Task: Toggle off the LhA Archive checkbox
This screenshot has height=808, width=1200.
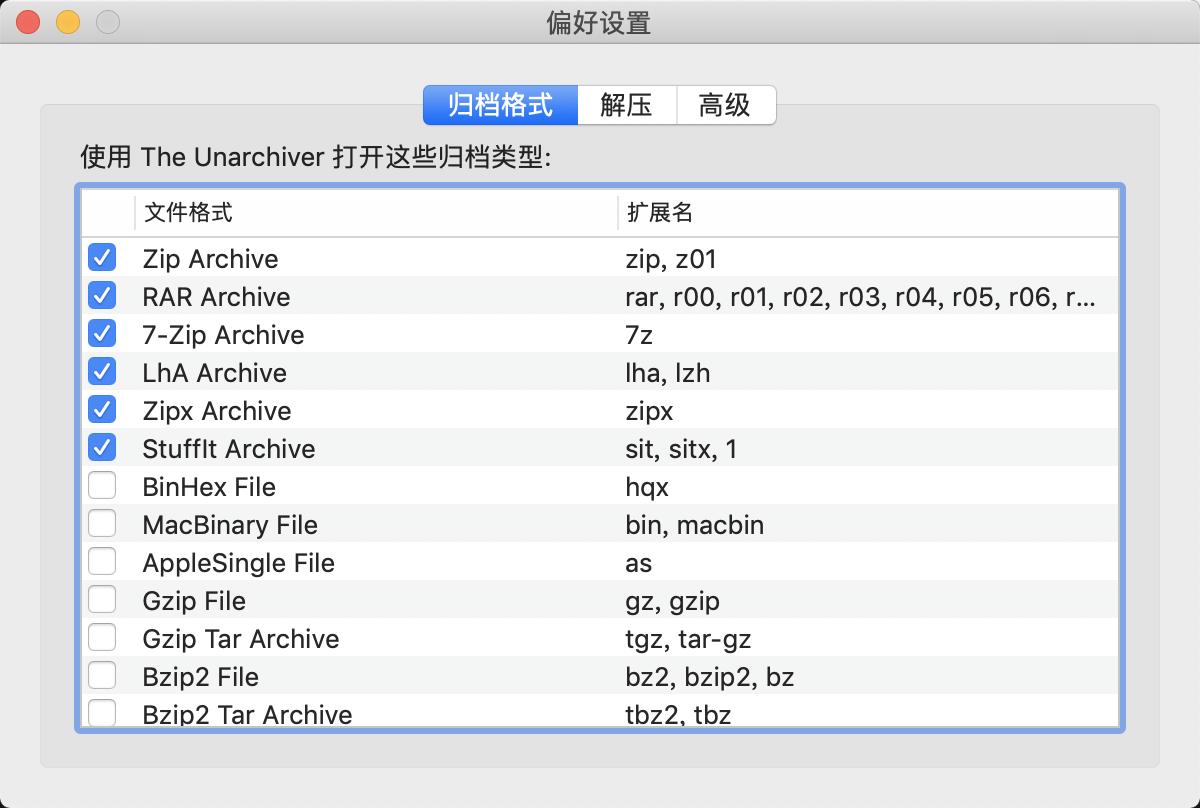Action: click(x=102, y=372)
